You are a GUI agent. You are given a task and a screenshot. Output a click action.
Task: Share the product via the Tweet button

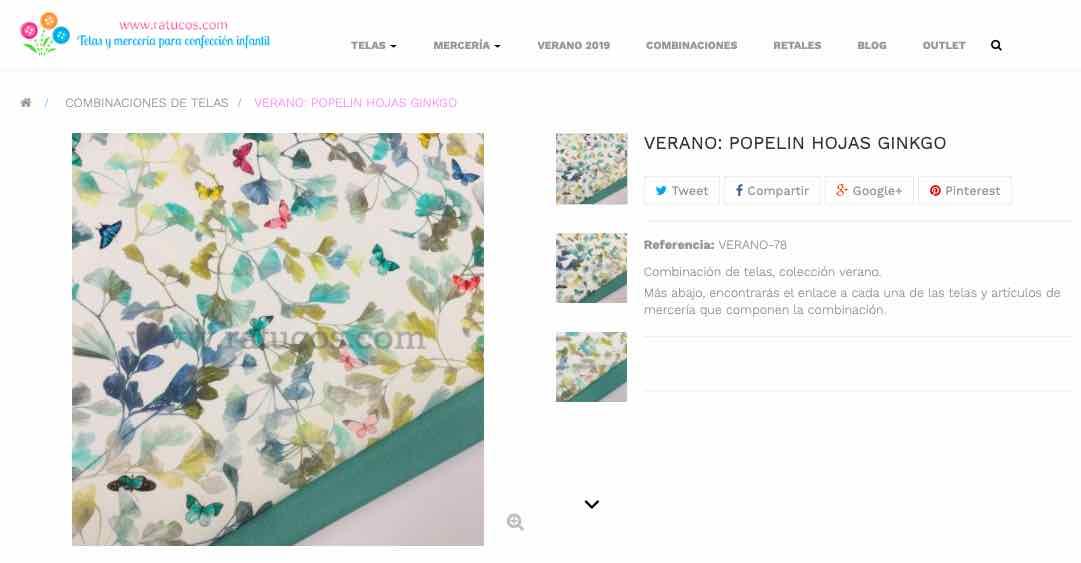[x=681, y=191]
